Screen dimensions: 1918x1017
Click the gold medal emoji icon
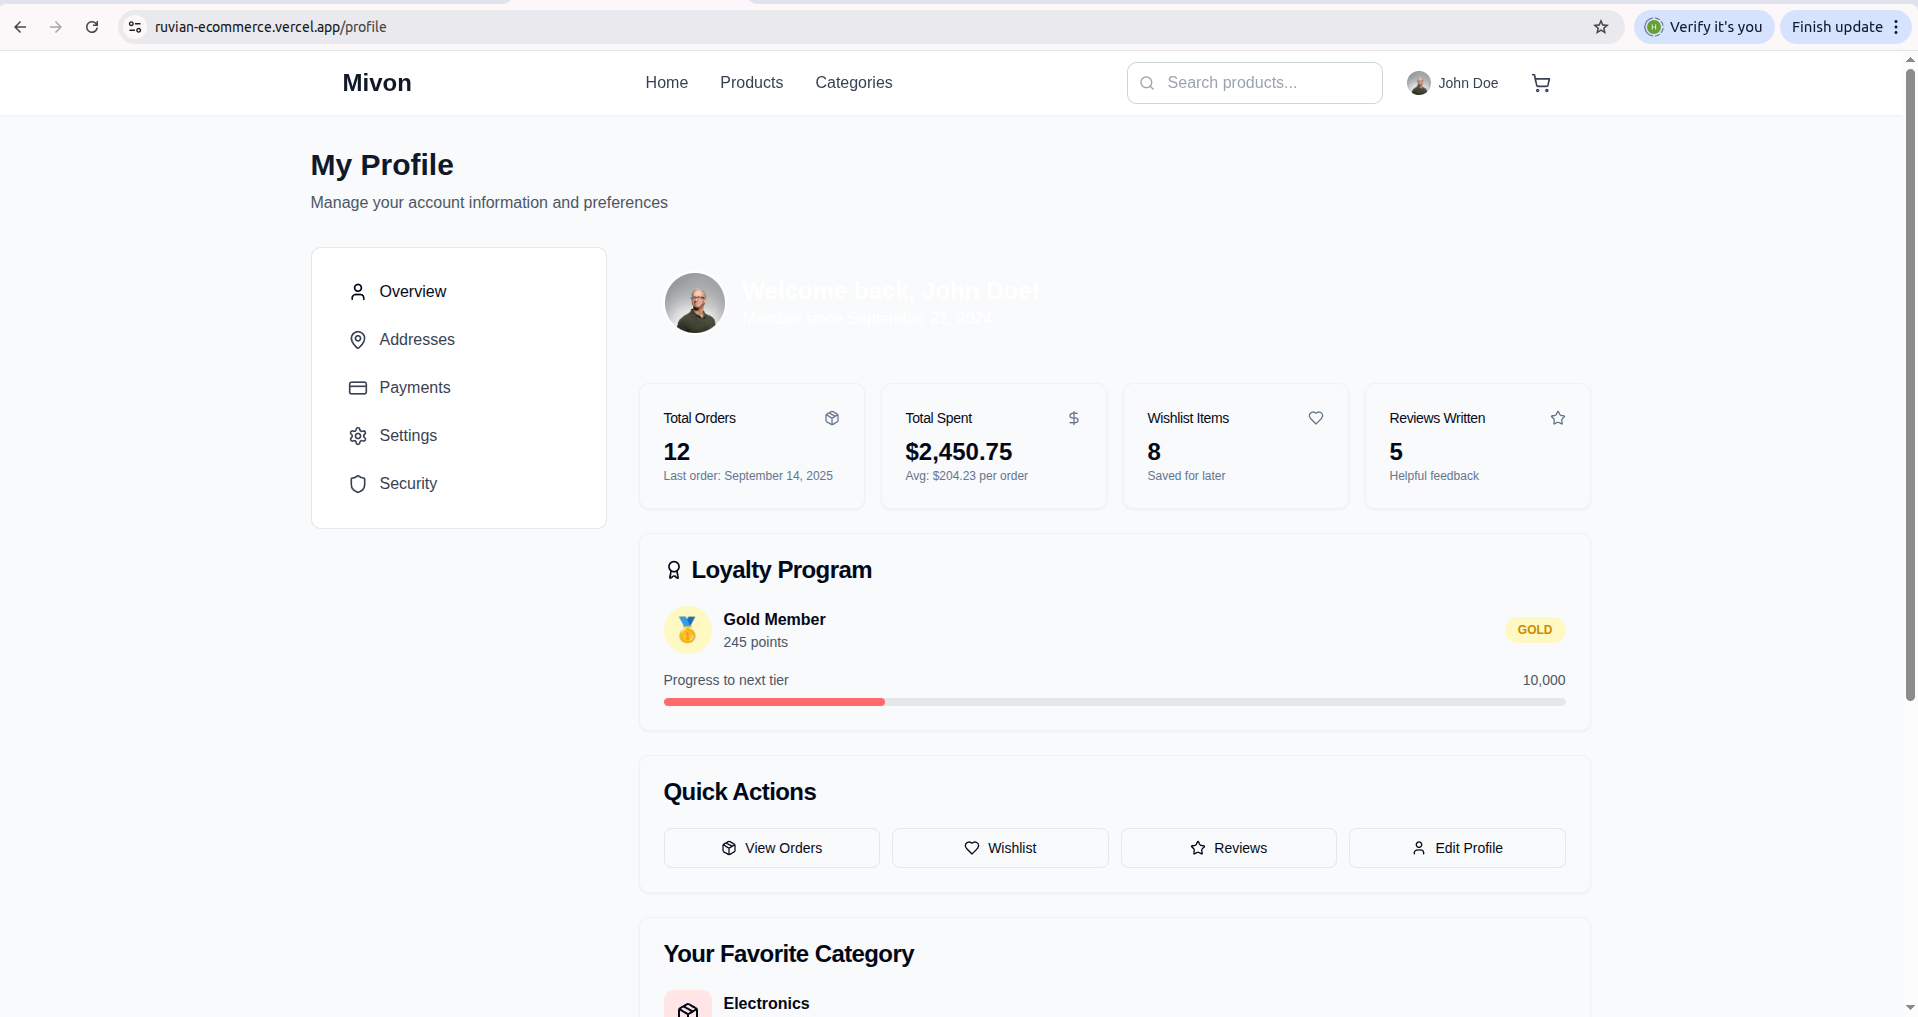pos(687,630)
